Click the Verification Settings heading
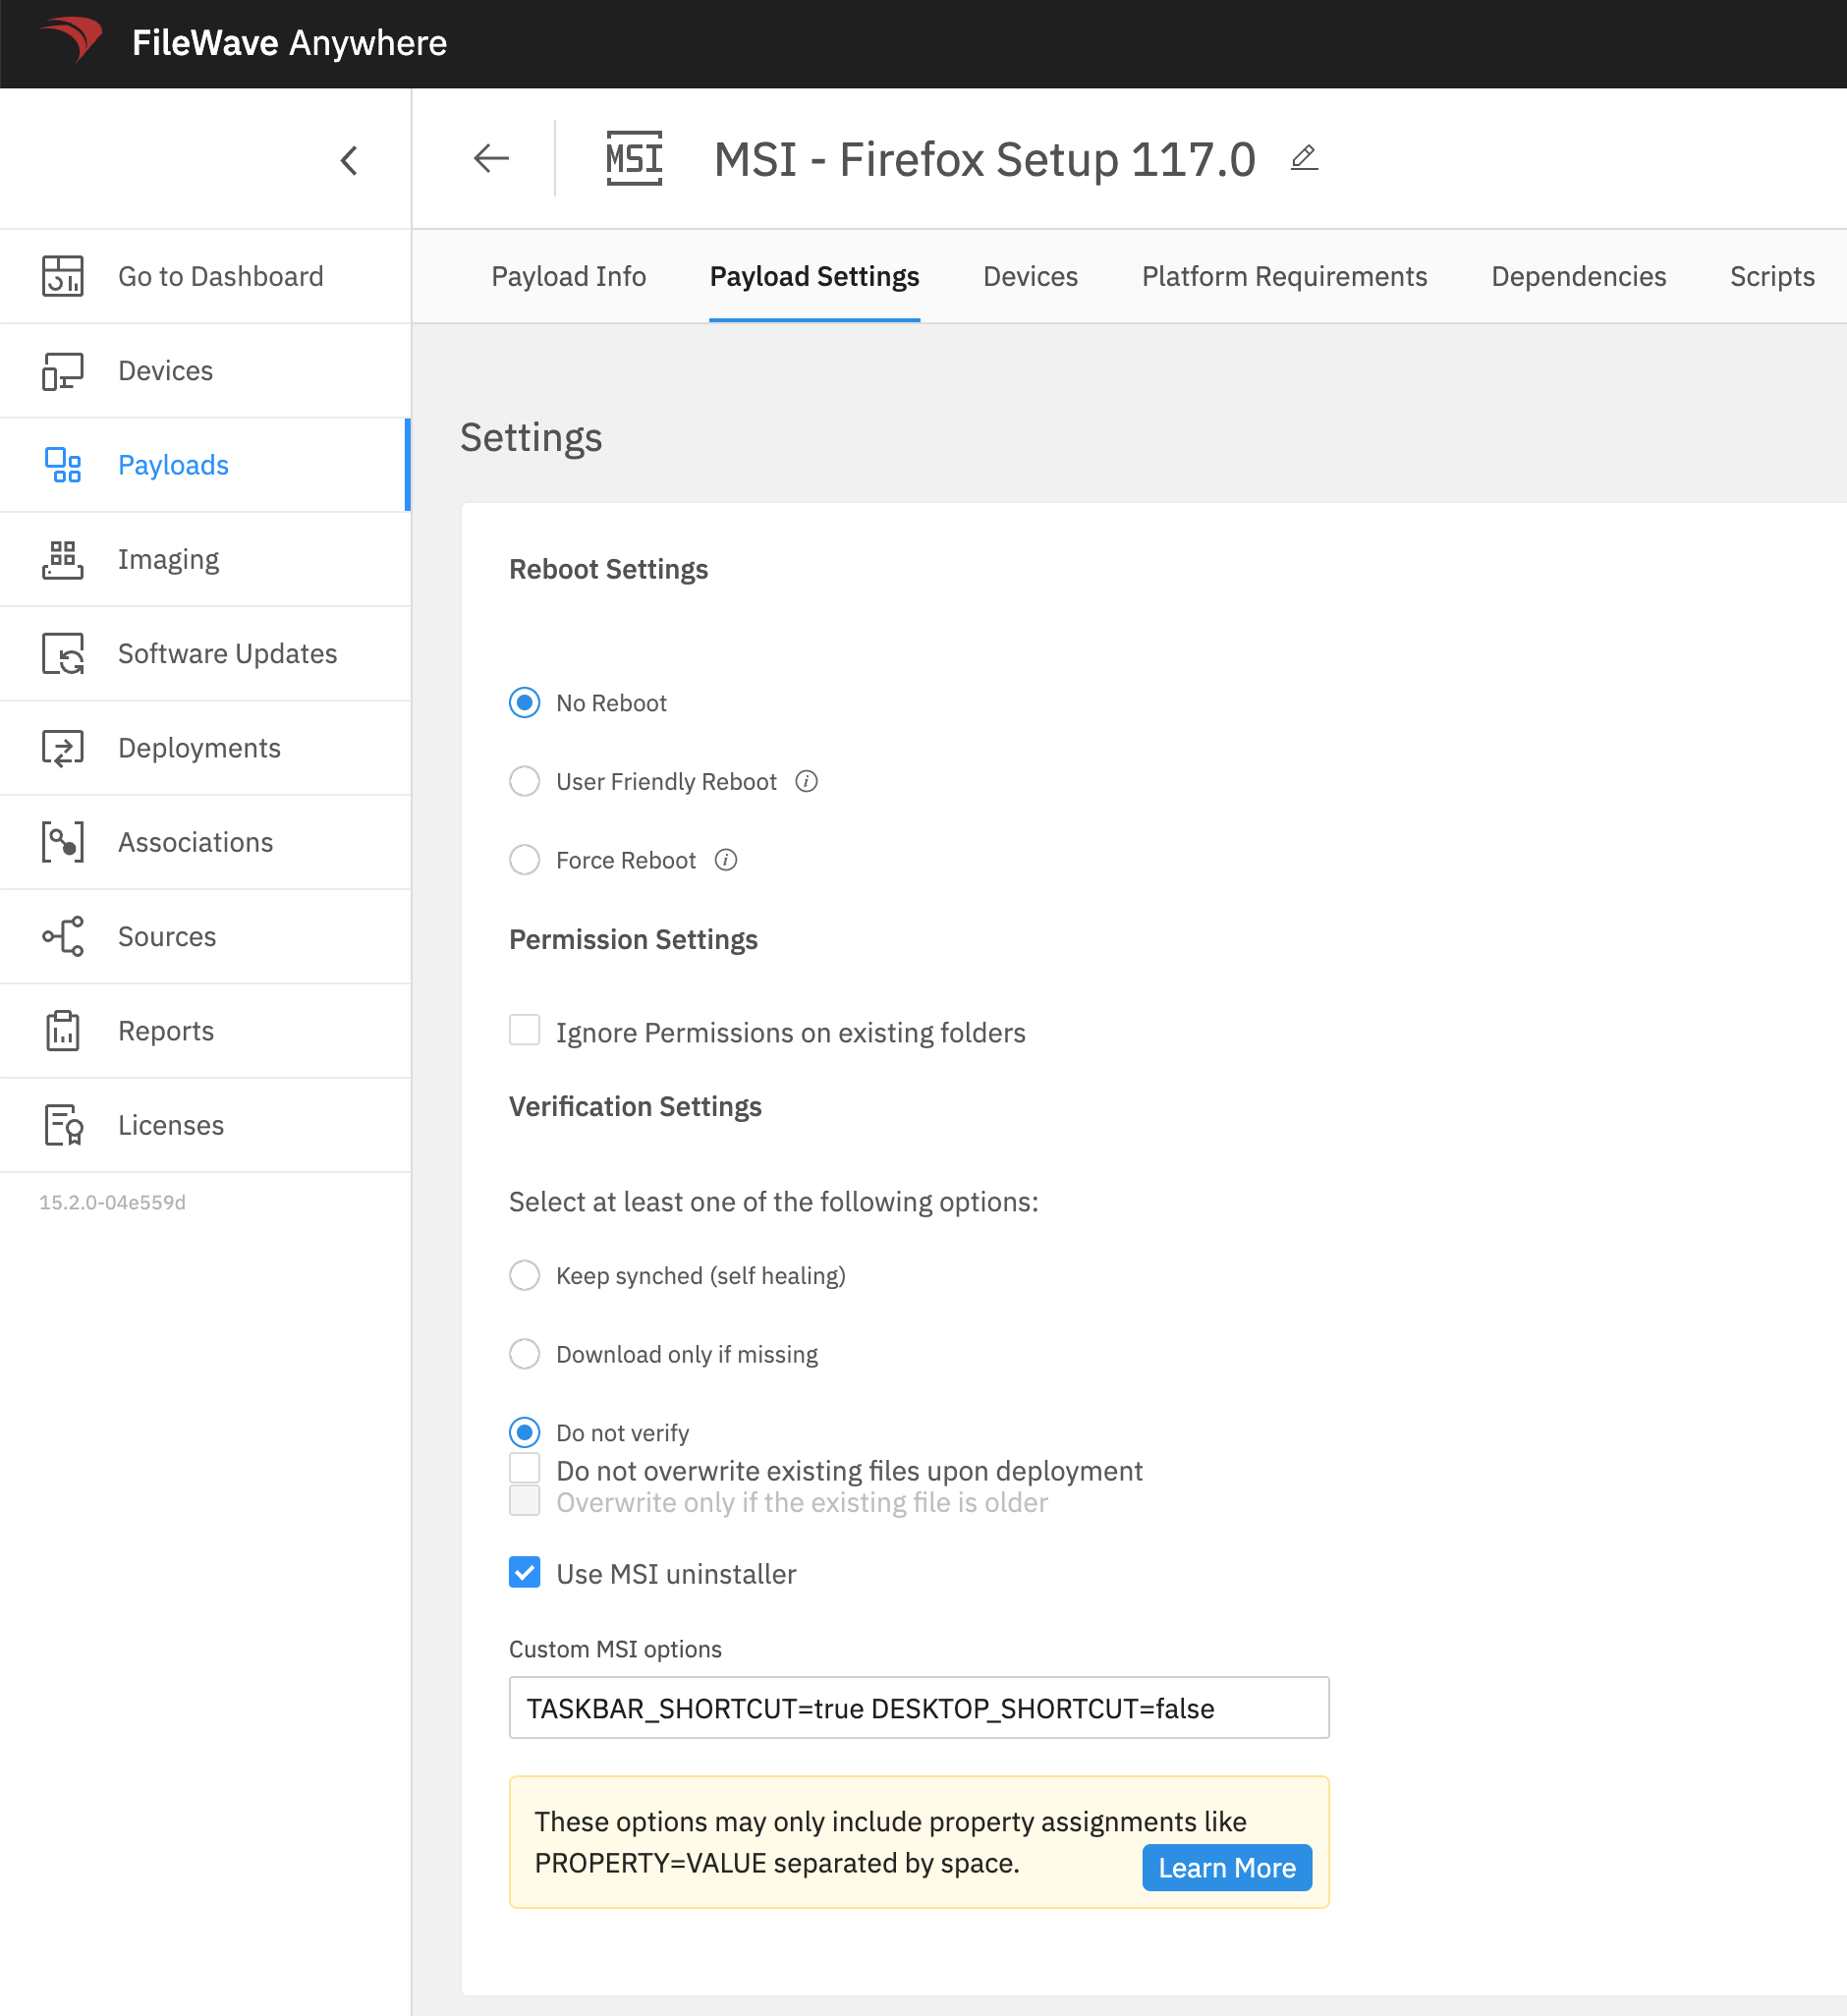 [x=636, y=1107]
